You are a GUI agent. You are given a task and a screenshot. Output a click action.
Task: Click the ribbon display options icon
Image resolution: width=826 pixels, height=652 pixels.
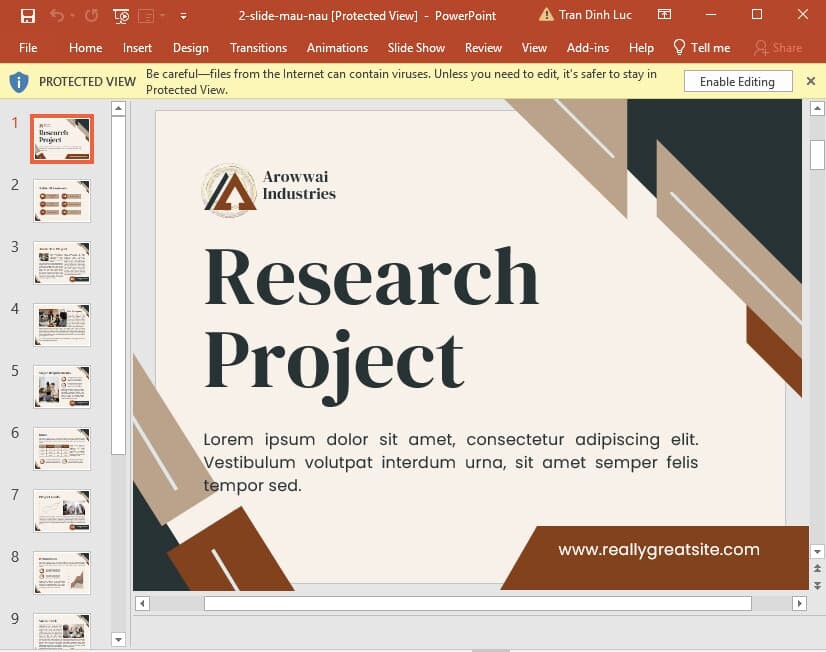(x=664, y=14)
